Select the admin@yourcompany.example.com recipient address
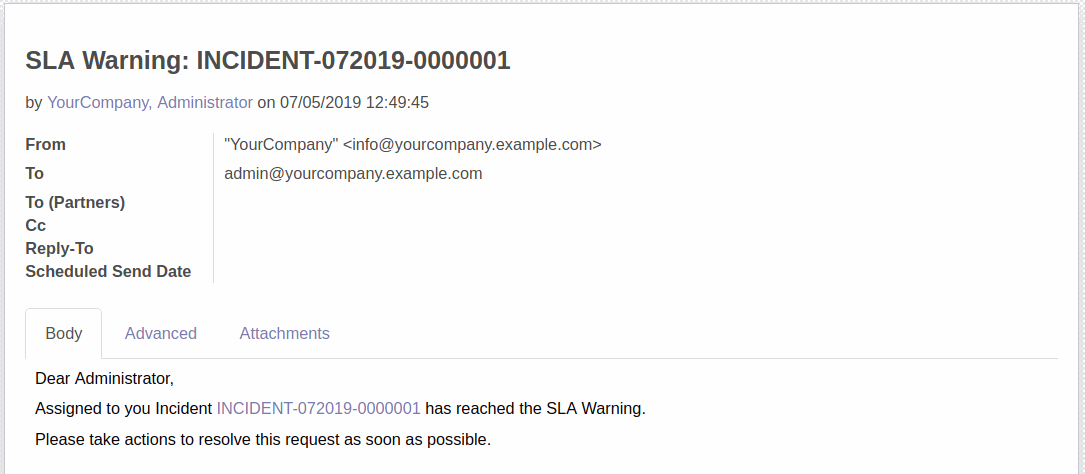This screenshot has width=1085, height=474. coord(353,174)
